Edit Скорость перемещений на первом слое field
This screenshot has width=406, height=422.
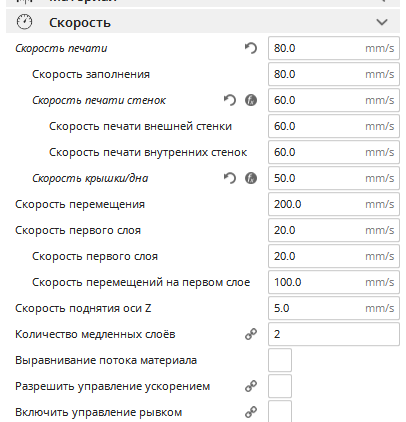(334, 282)
